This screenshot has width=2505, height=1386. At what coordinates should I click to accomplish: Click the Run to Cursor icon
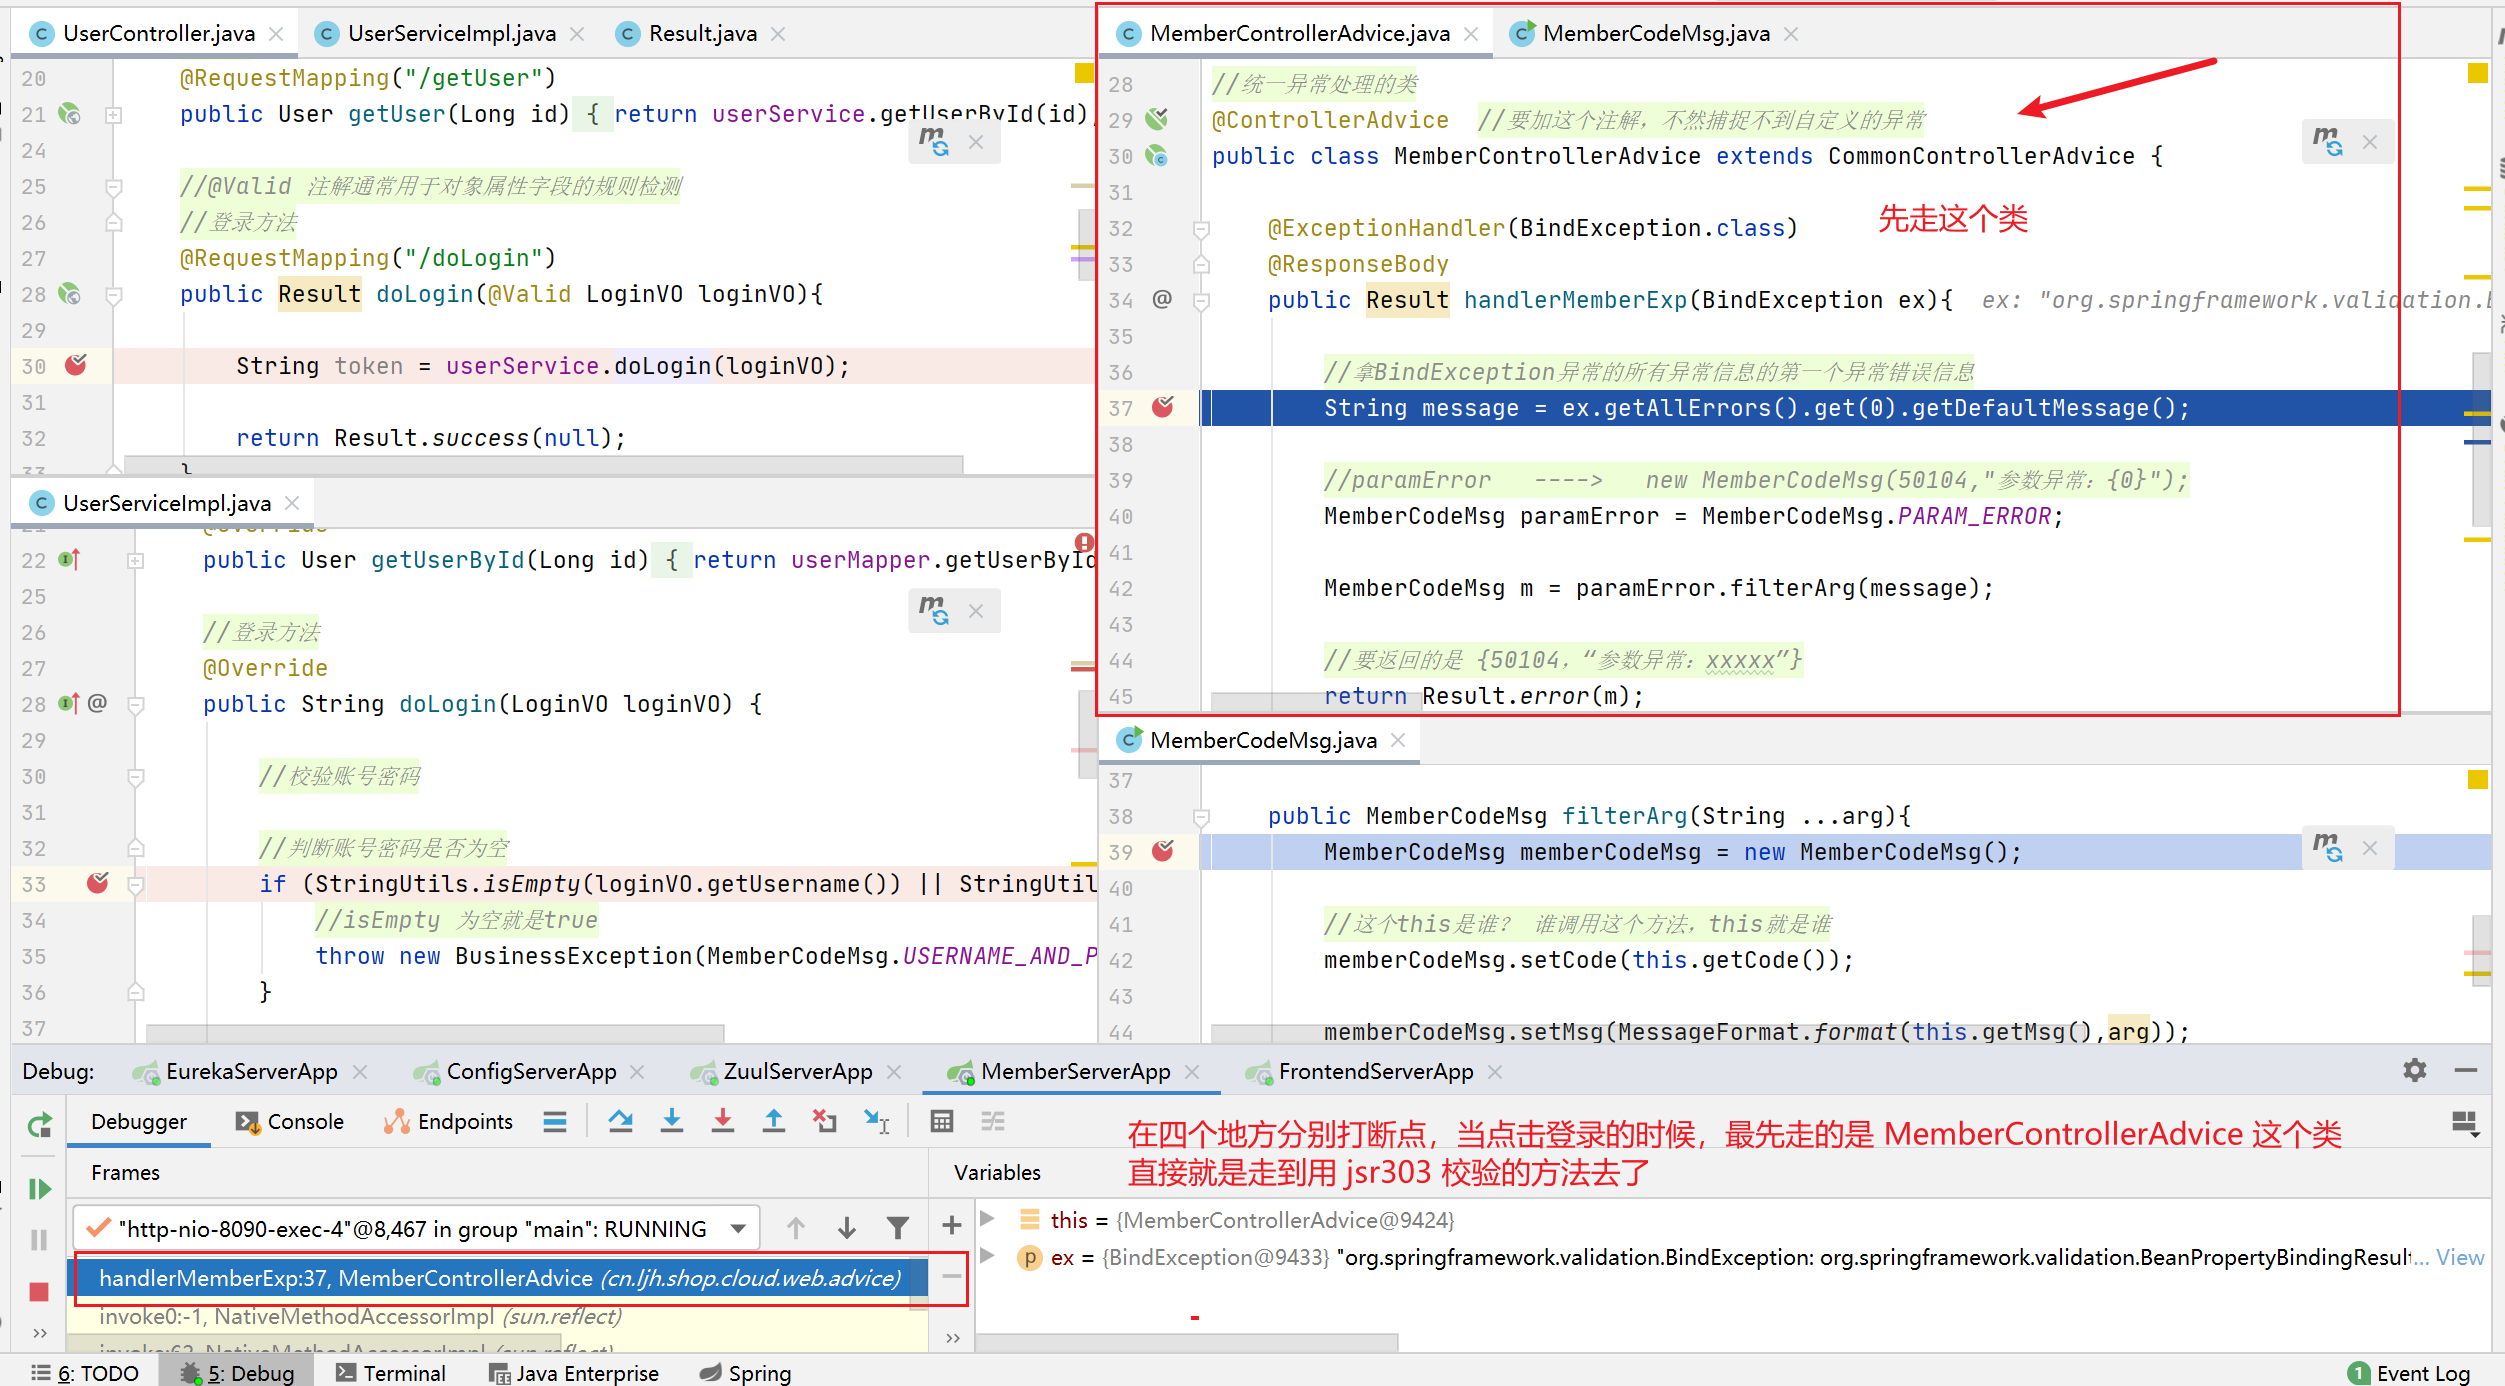pyautogui.click(x=876, y=1122)
